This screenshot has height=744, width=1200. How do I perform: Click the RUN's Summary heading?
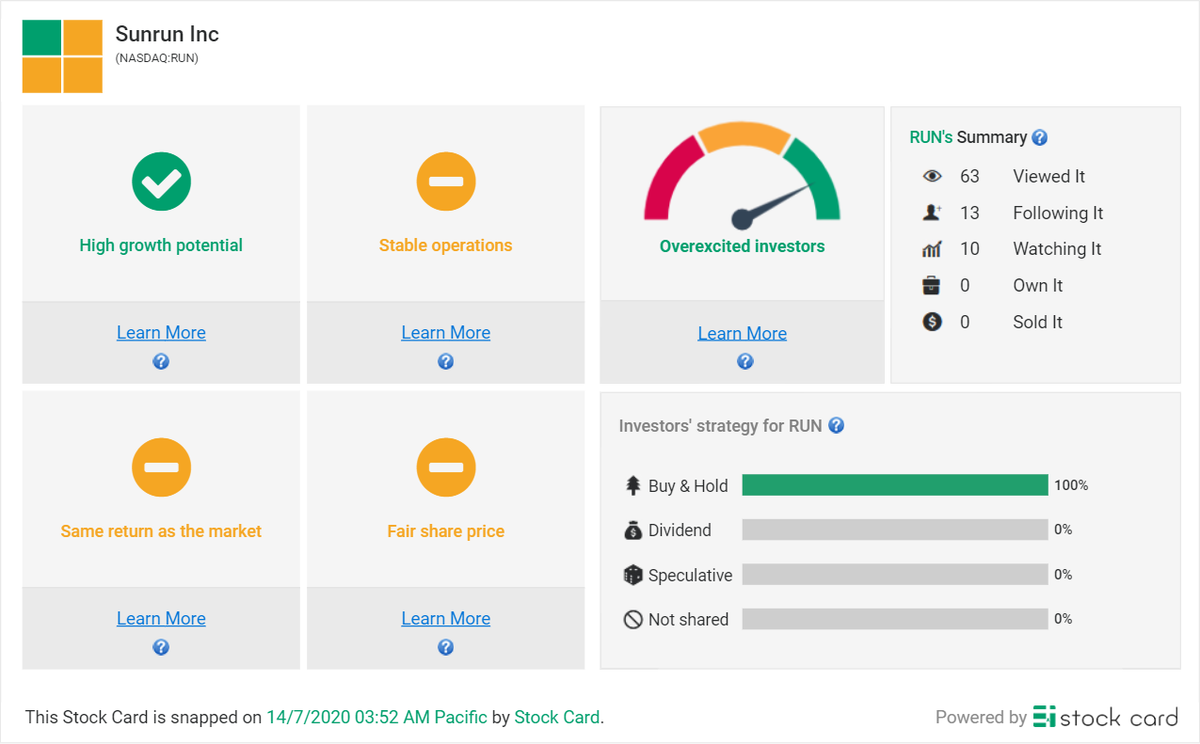coord(968,138)
